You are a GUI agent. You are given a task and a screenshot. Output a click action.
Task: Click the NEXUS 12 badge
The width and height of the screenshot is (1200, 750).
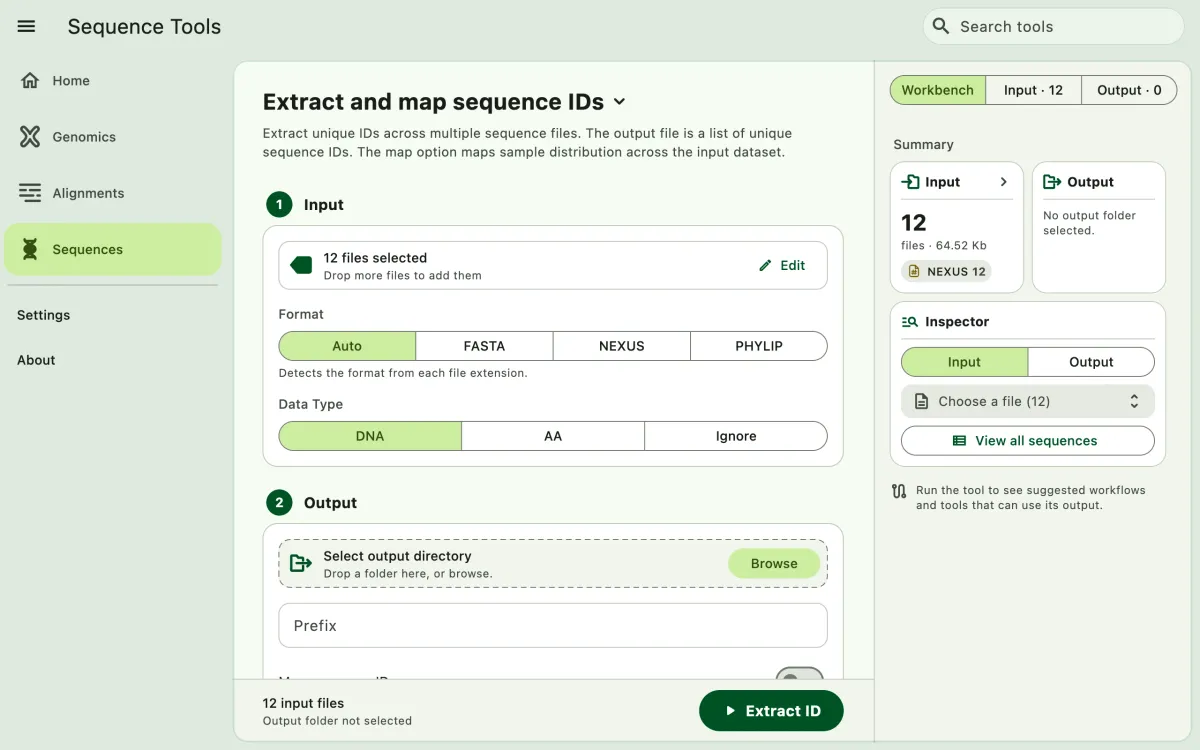946,271
